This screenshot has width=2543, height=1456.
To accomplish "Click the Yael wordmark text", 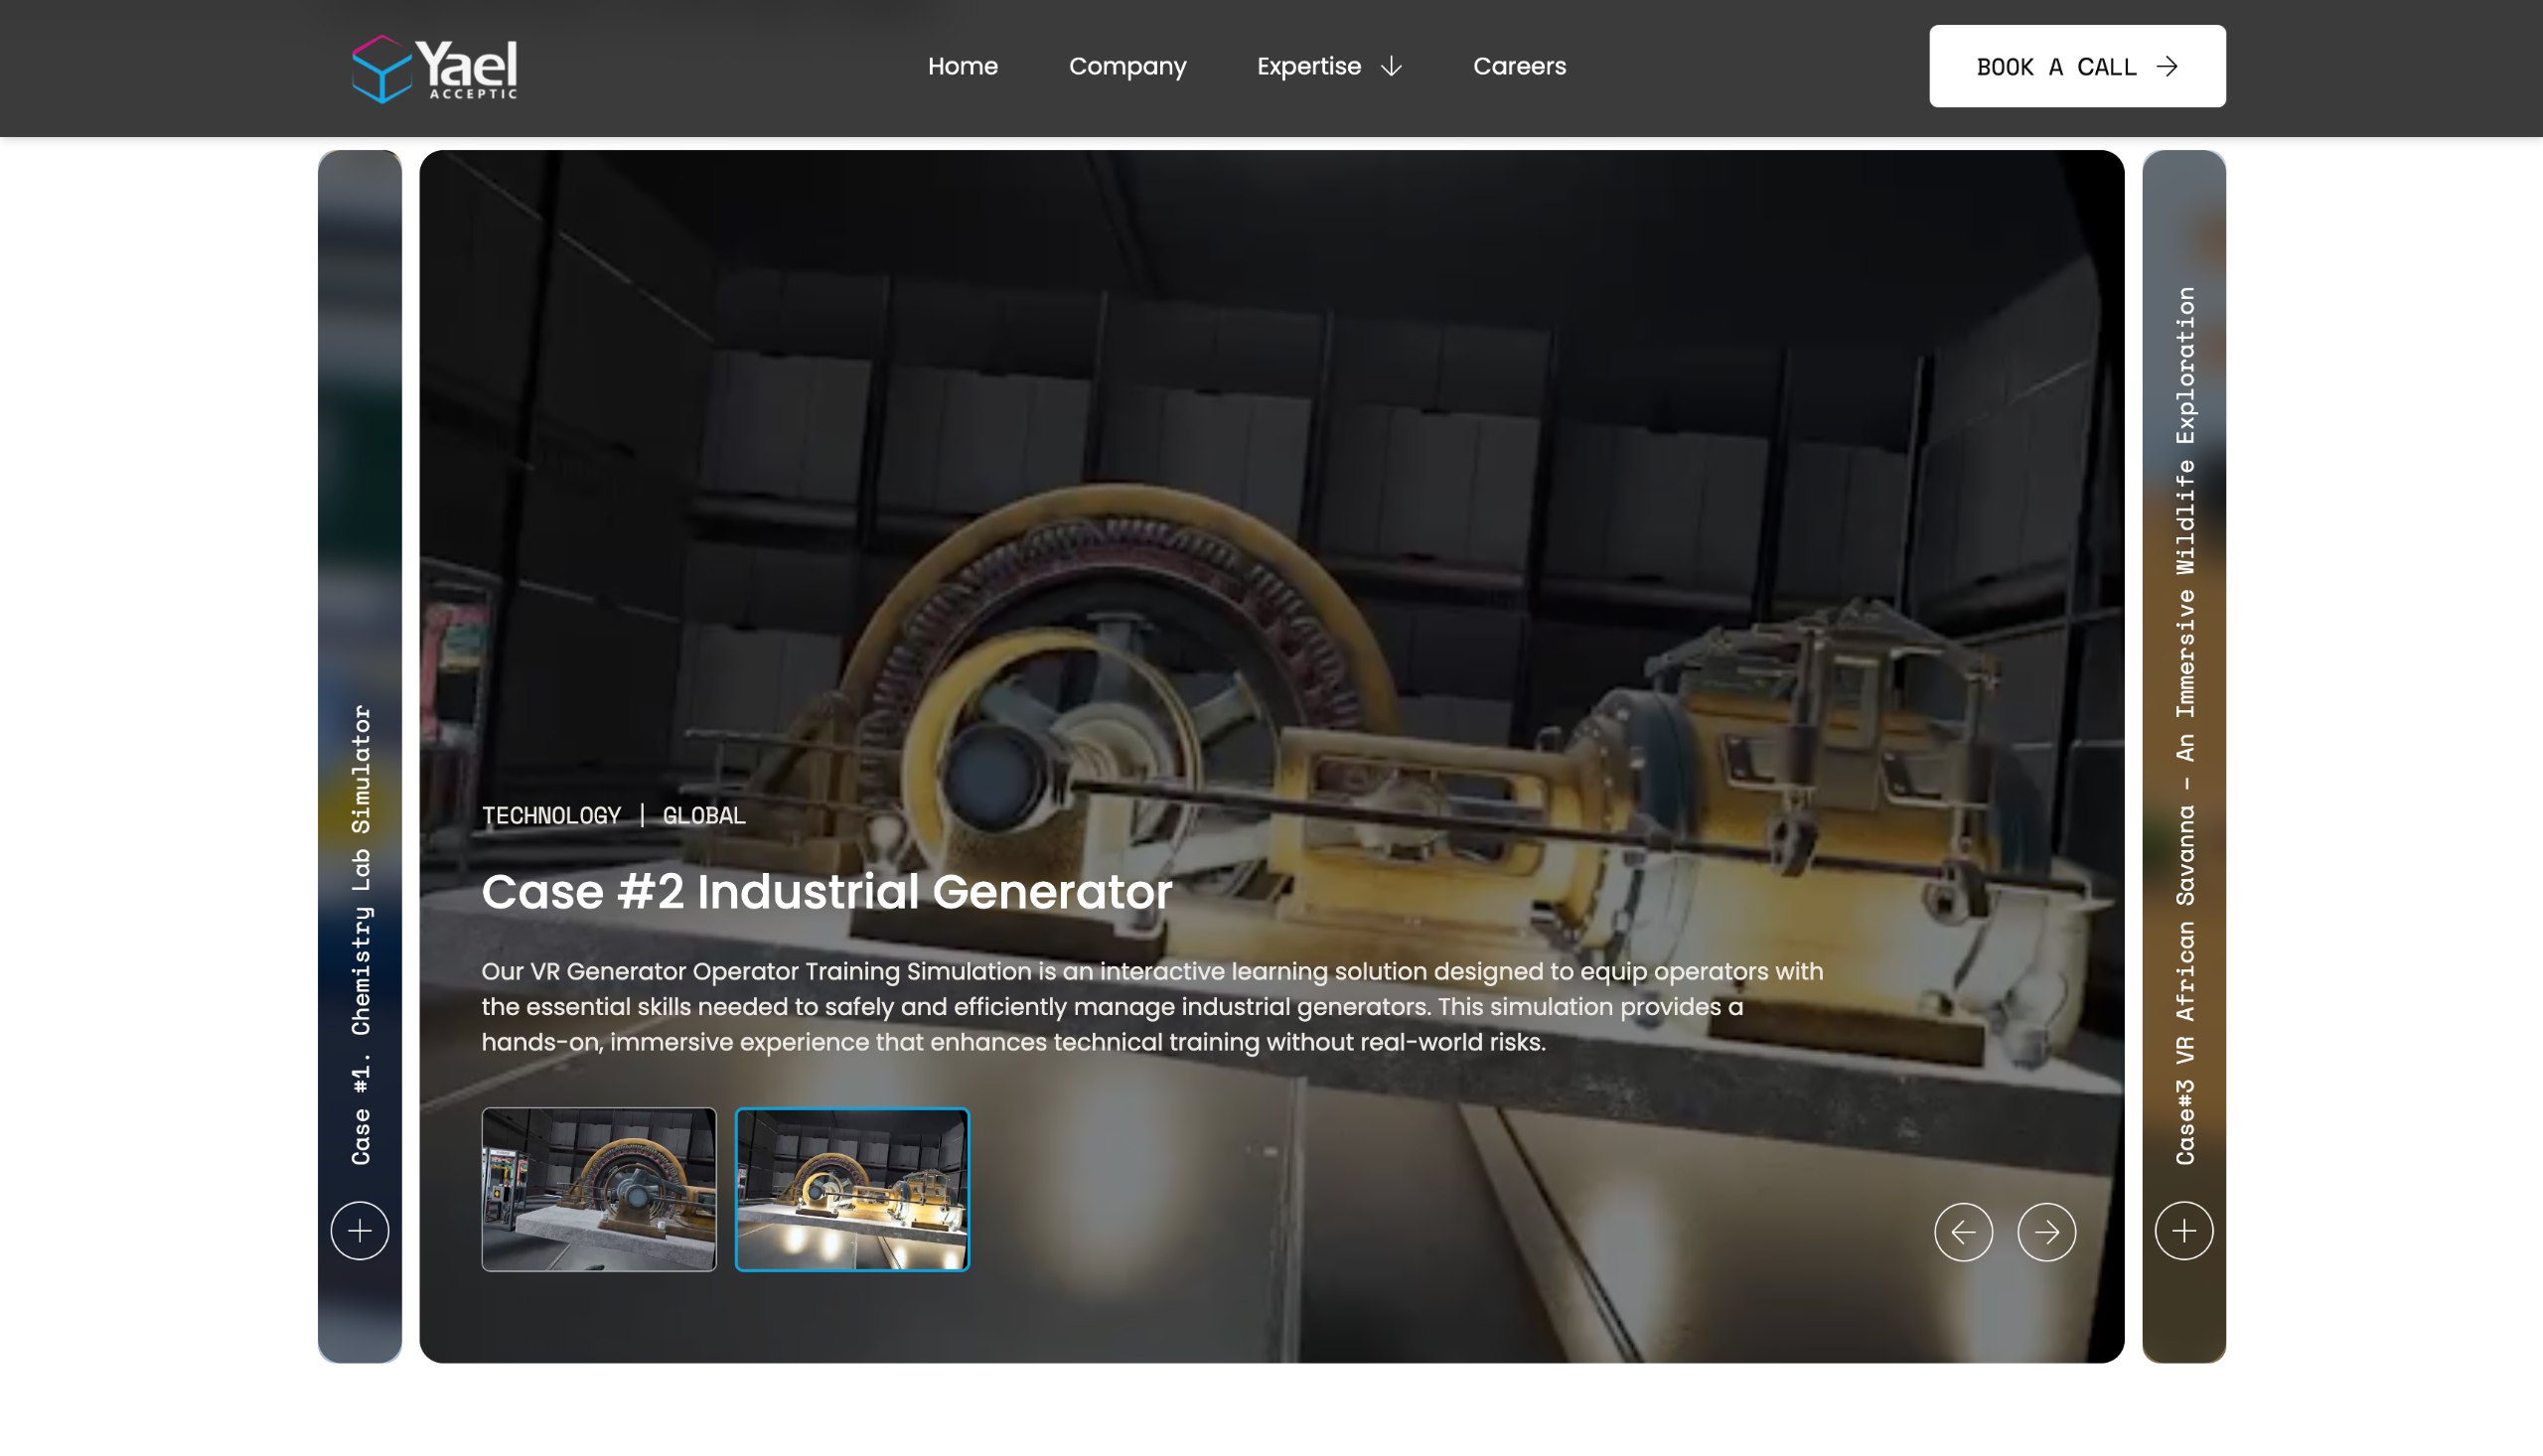I will point(466,64).
